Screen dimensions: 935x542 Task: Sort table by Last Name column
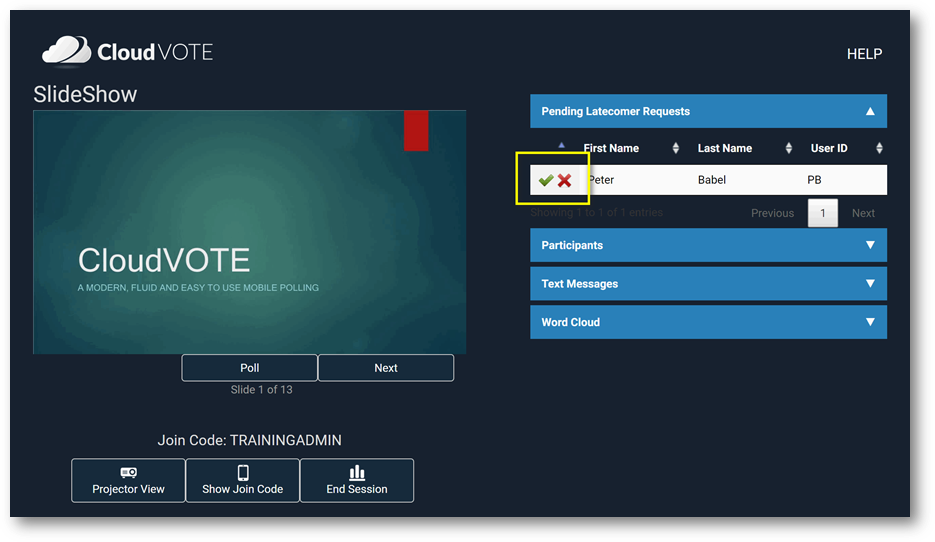(745, 148)
